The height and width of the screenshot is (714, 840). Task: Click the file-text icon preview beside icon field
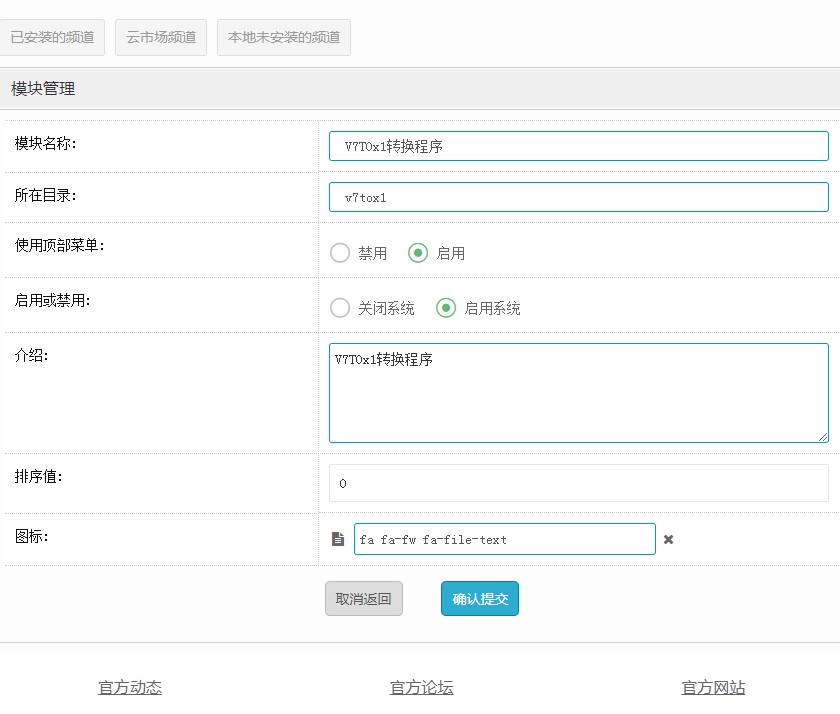(338, 539)
